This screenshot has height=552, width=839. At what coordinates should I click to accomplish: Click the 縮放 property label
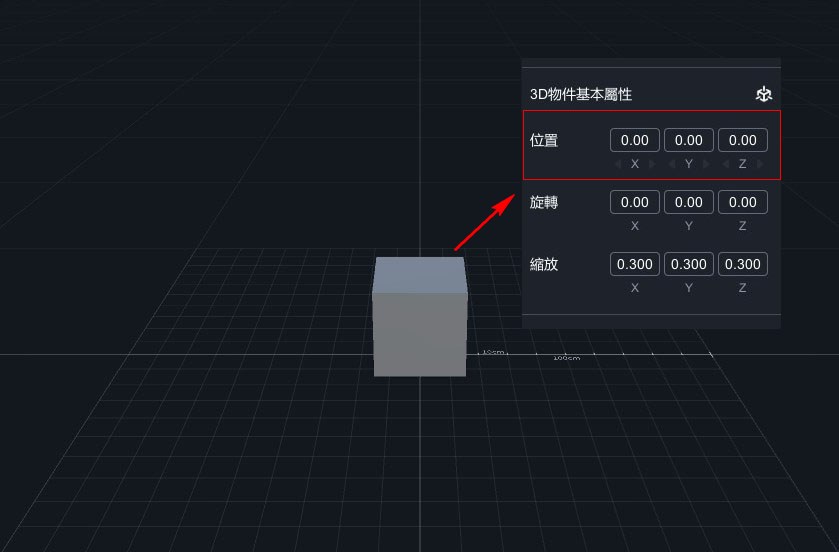click(544, 264)
